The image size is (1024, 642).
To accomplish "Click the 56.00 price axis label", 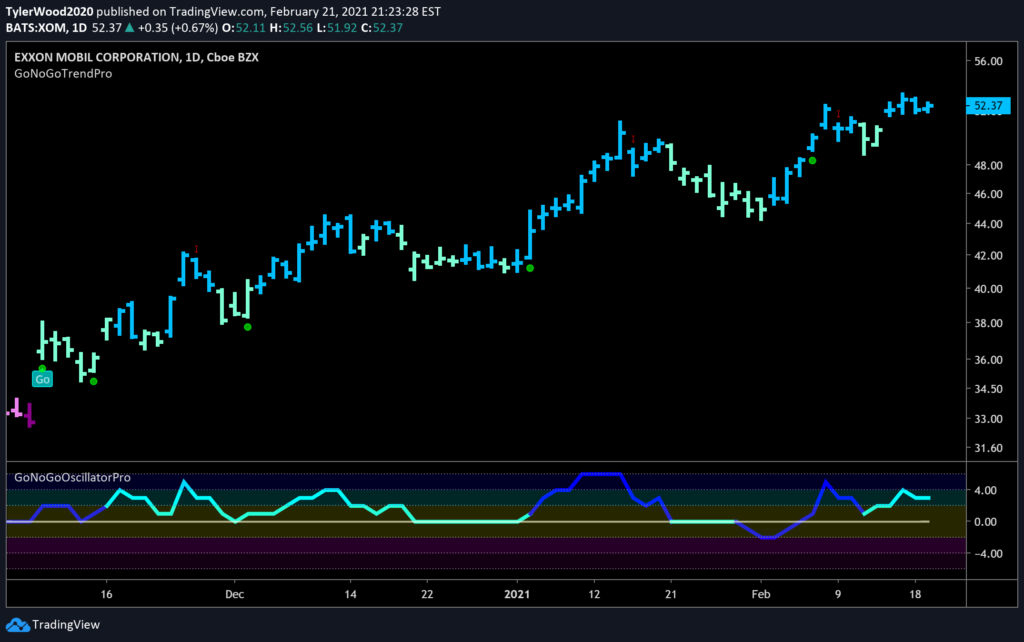I will pos(987,61).
